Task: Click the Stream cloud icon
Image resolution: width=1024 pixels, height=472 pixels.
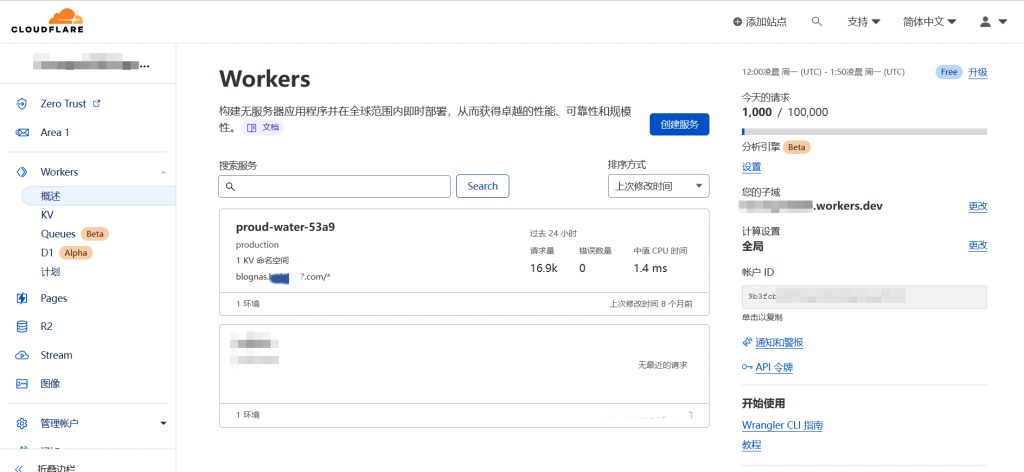Action: point(22,355)
